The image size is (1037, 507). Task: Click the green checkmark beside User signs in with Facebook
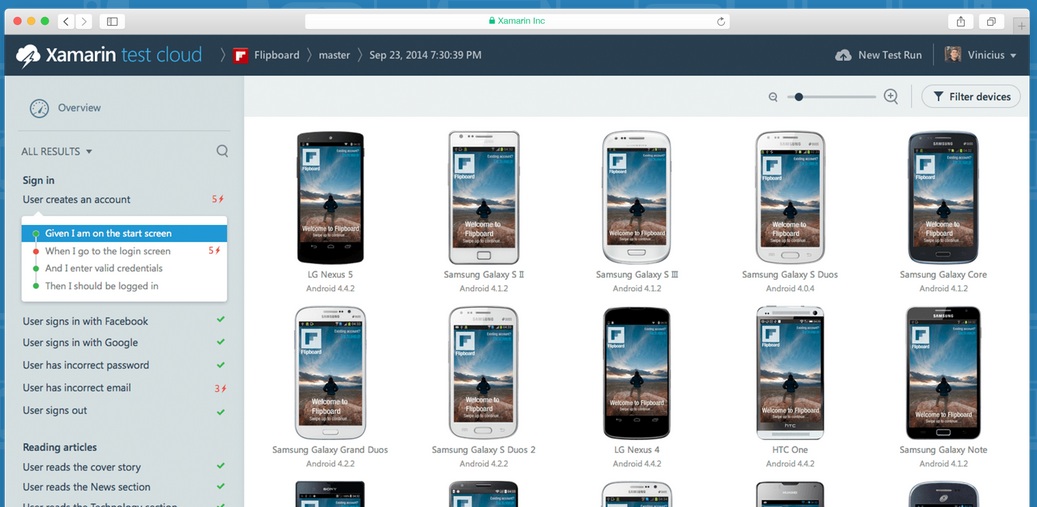[x=221, y=320]
